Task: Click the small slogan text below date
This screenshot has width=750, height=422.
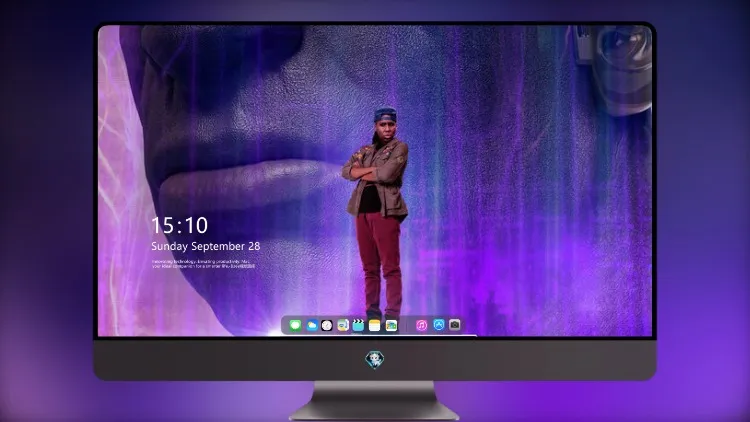Action: point(203,264)
